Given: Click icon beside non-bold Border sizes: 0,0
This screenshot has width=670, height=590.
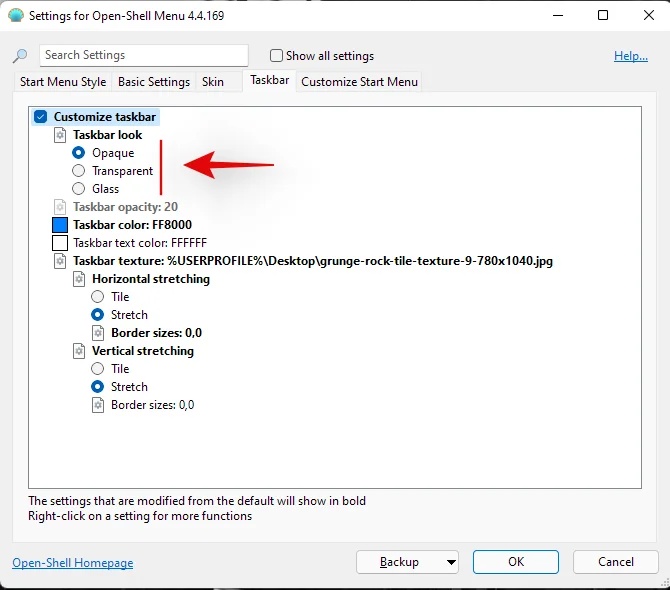Looking at the screenshot, I should tap(98, 405).
